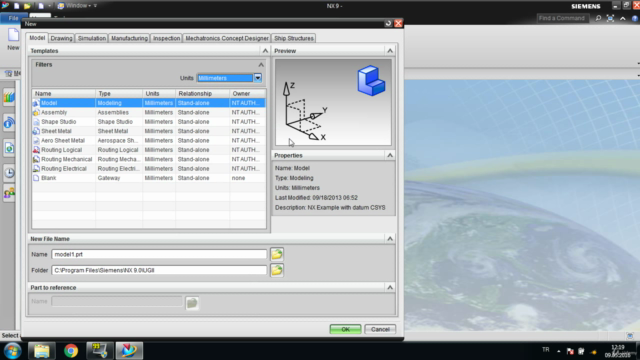The width and height of the screenshot is (640, 360).
Task: Sort templates by Name column header
Action: pyautogui.click(x=64, y=93)
